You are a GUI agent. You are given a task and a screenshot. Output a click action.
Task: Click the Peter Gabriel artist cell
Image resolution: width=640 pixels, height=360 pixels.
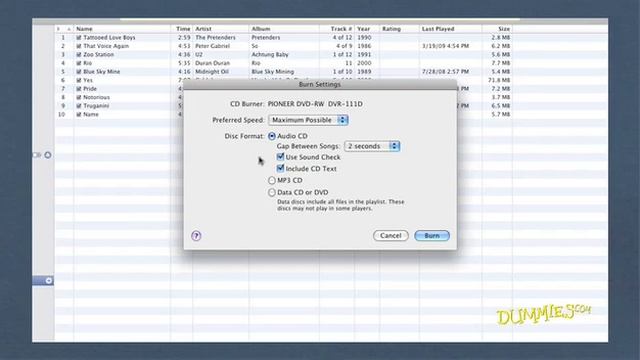click(213, 46)
